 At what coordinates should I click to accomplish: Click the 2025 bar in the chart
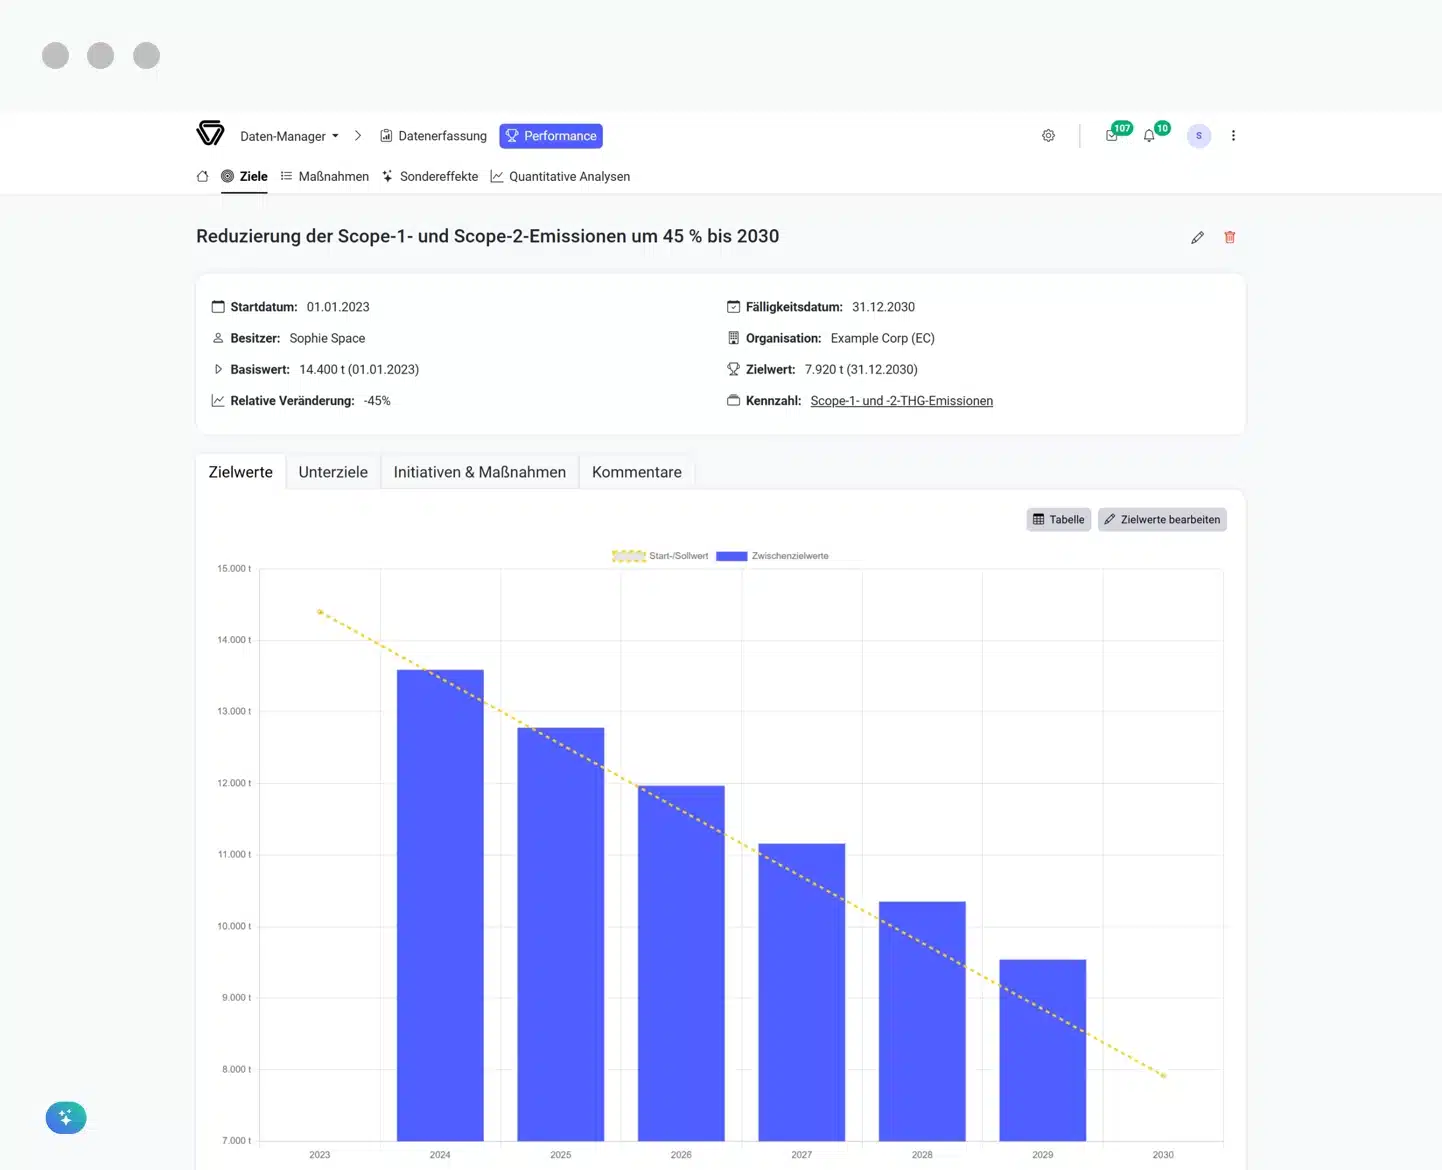point(561,934)
